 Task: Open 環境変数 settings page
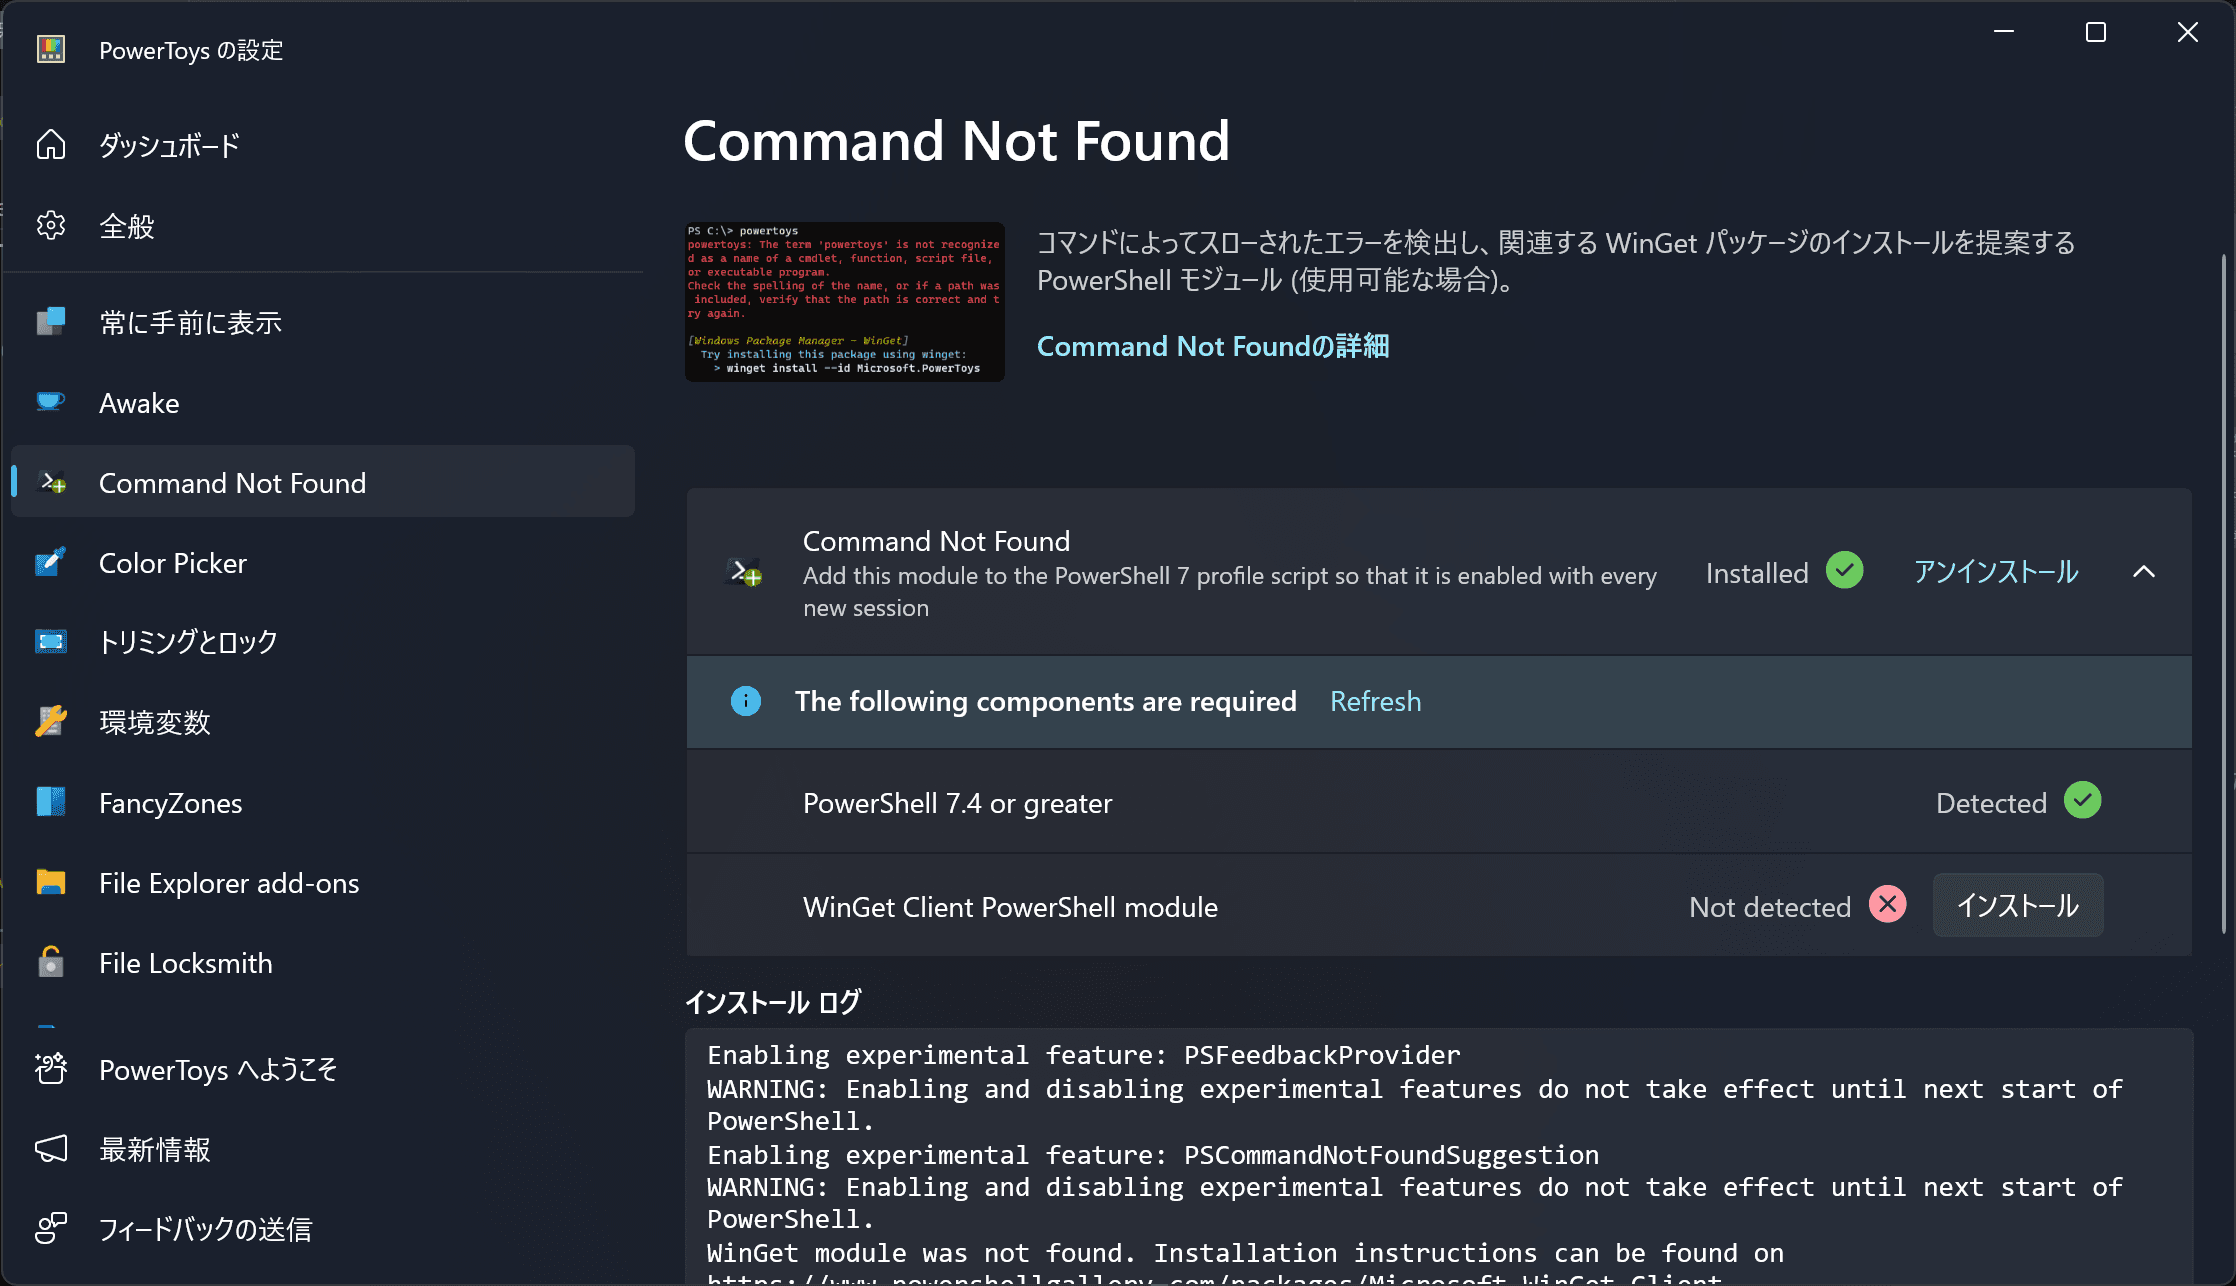[x=322, y=722]
